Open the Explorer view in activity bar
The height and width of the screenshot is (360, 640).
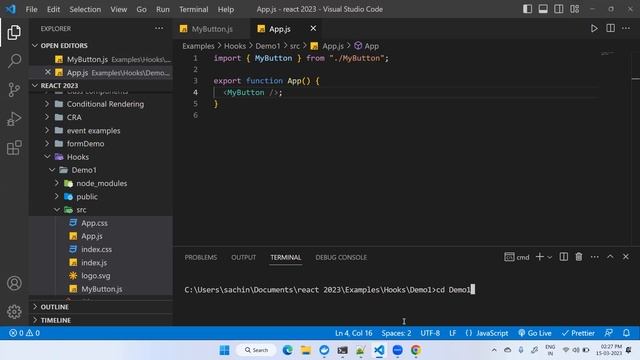[14, 33]
